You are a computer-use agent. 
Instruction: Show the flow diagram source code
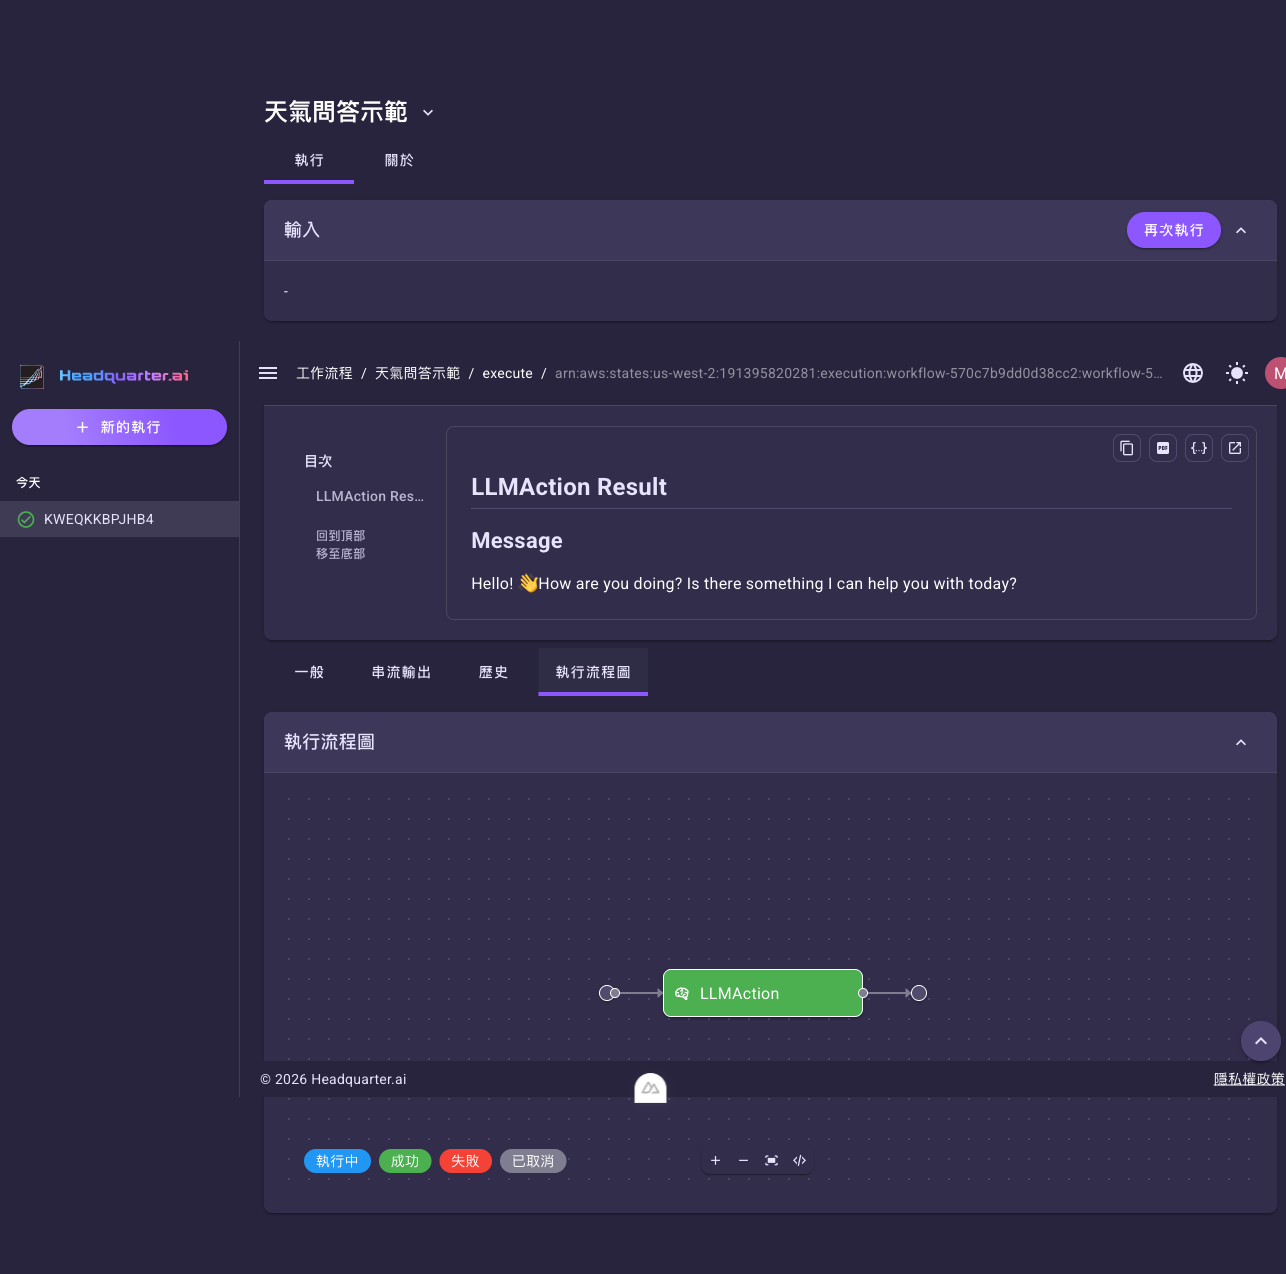(x=799, y=1160)
